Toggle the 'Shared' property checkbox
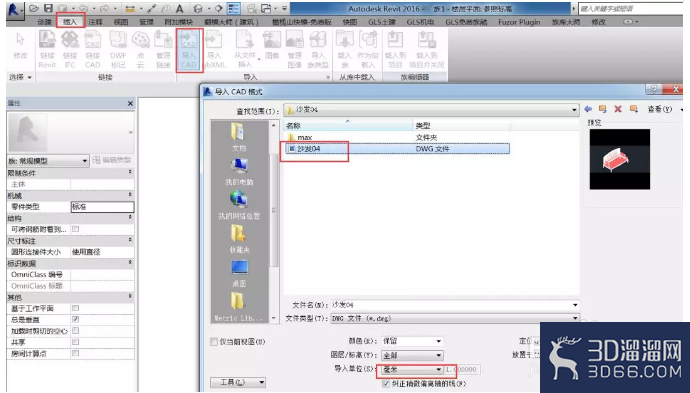Image resolution: width=690 pixels, height=393 pixels. pyautogui.click(x=76, y=342)
